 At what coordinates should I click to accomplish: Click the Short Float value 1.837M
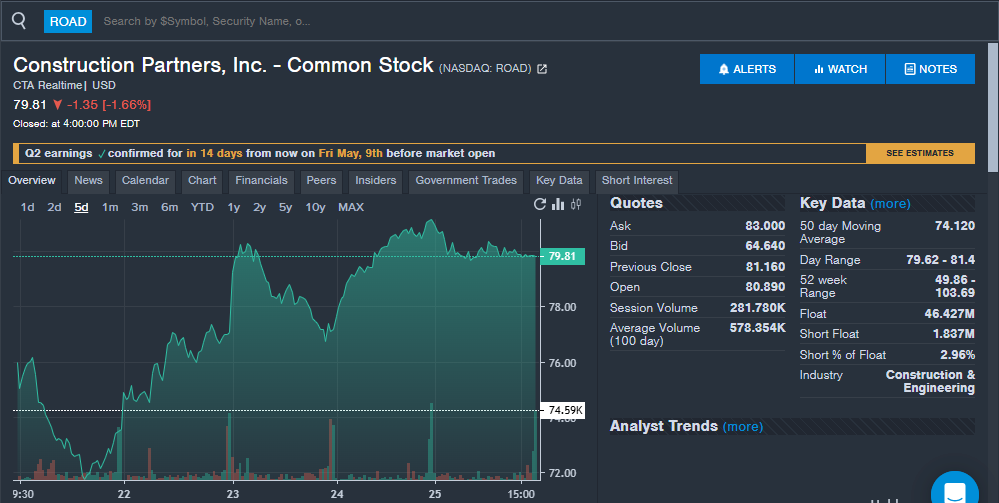click(953, 334)
